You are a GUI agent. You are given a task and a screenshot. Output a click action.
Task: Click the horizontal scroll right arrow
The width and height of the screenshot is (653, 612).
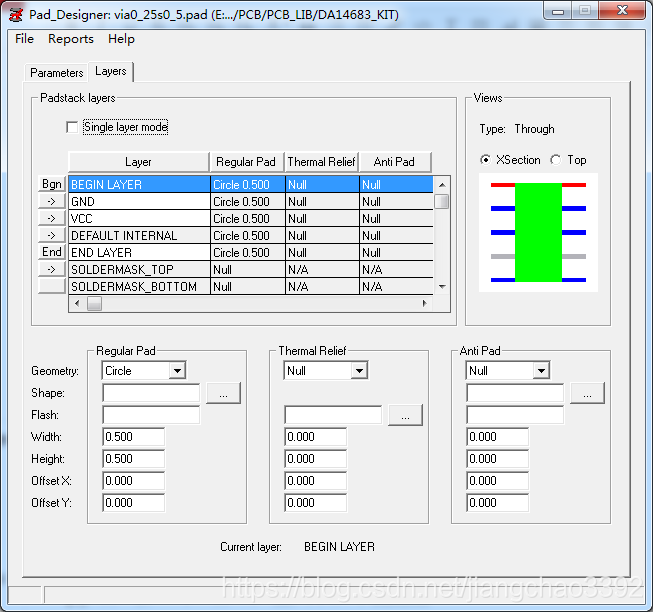pyautogui.click(x=424, y=303)
